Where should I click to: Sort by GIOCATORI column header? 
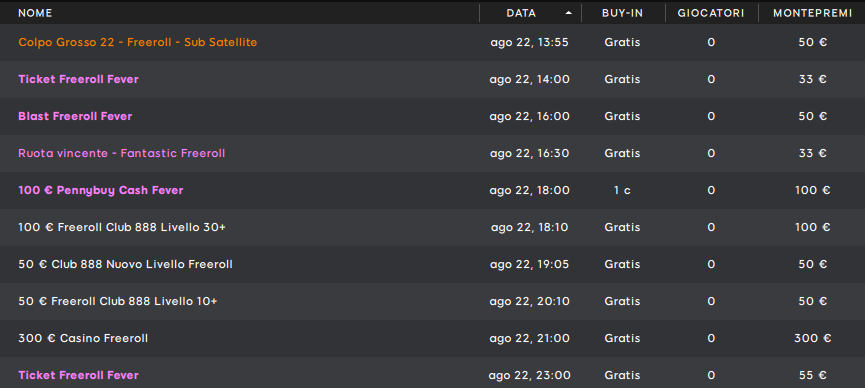711,13
